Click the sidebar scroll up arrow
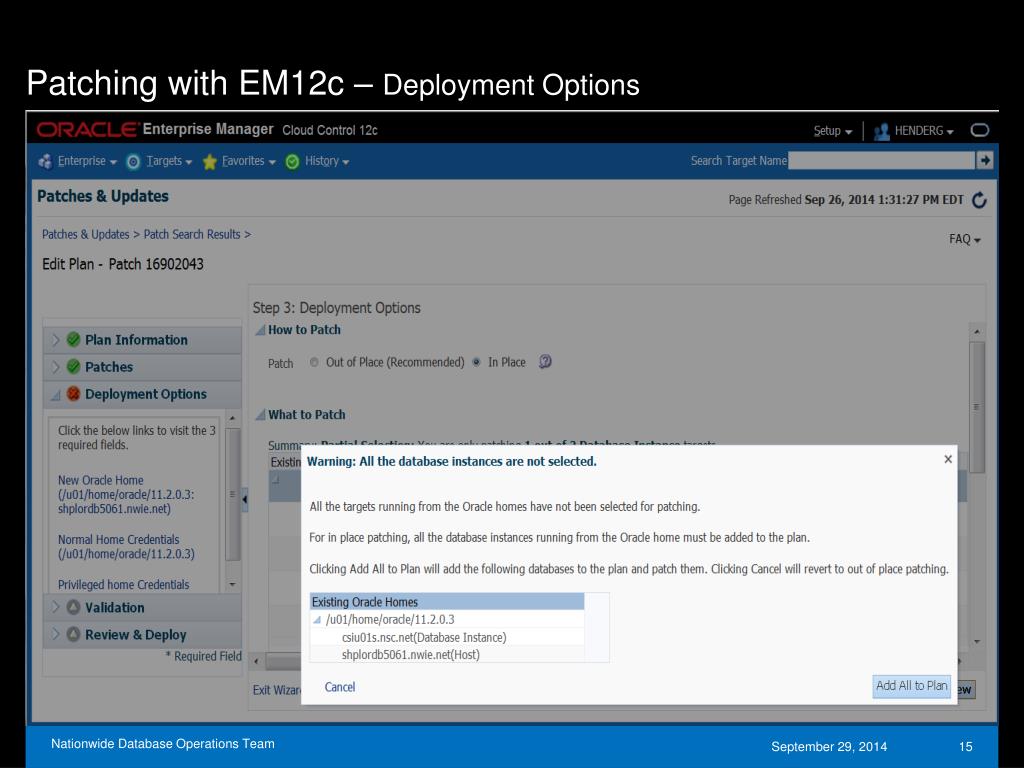Screen dimensions: 1024x768 click(232, 418)
